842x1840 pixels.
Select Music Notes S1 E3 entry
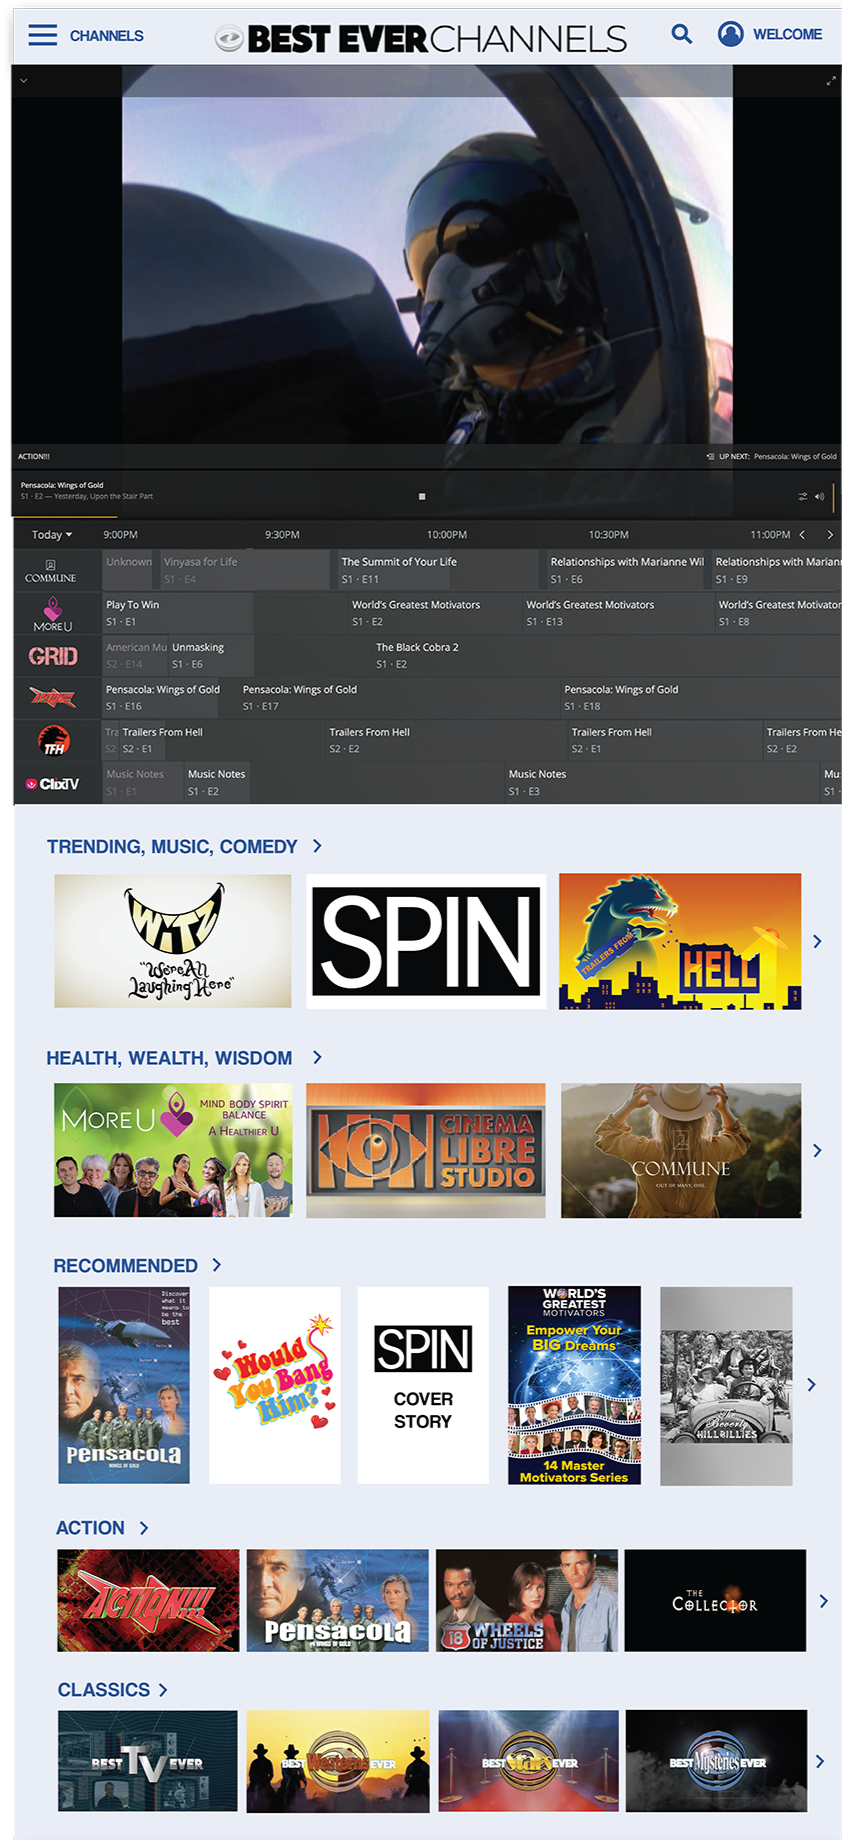pyautogui.click(x=661, y=782)
